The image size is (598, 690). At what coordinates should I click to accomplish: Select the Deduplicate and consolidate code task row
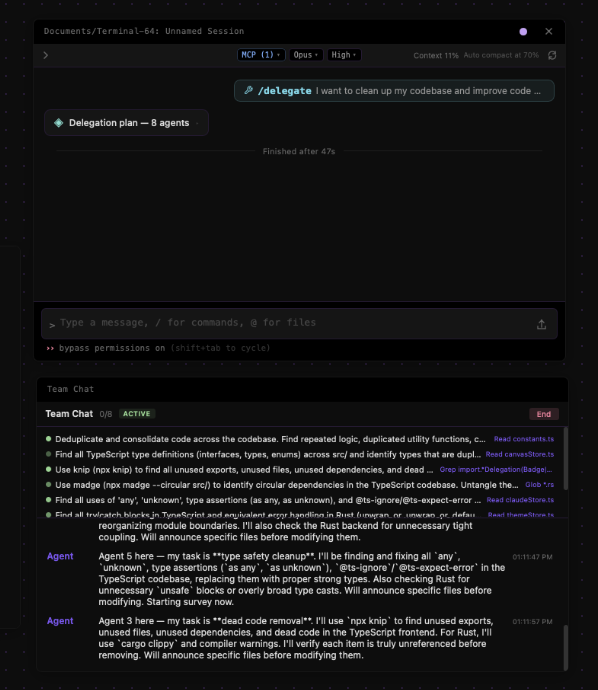(300, 439)
